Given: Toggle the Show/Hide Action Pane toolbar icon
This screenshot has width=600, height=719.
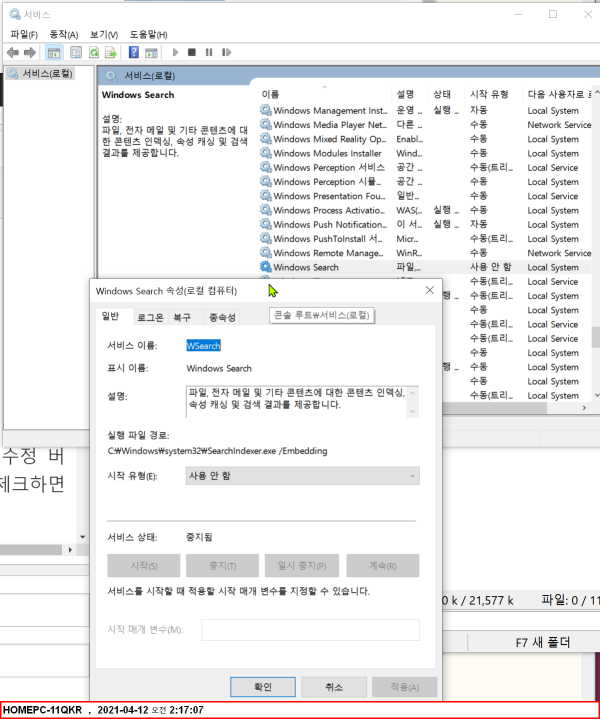Looking at the screenshot, I should 151,53.
